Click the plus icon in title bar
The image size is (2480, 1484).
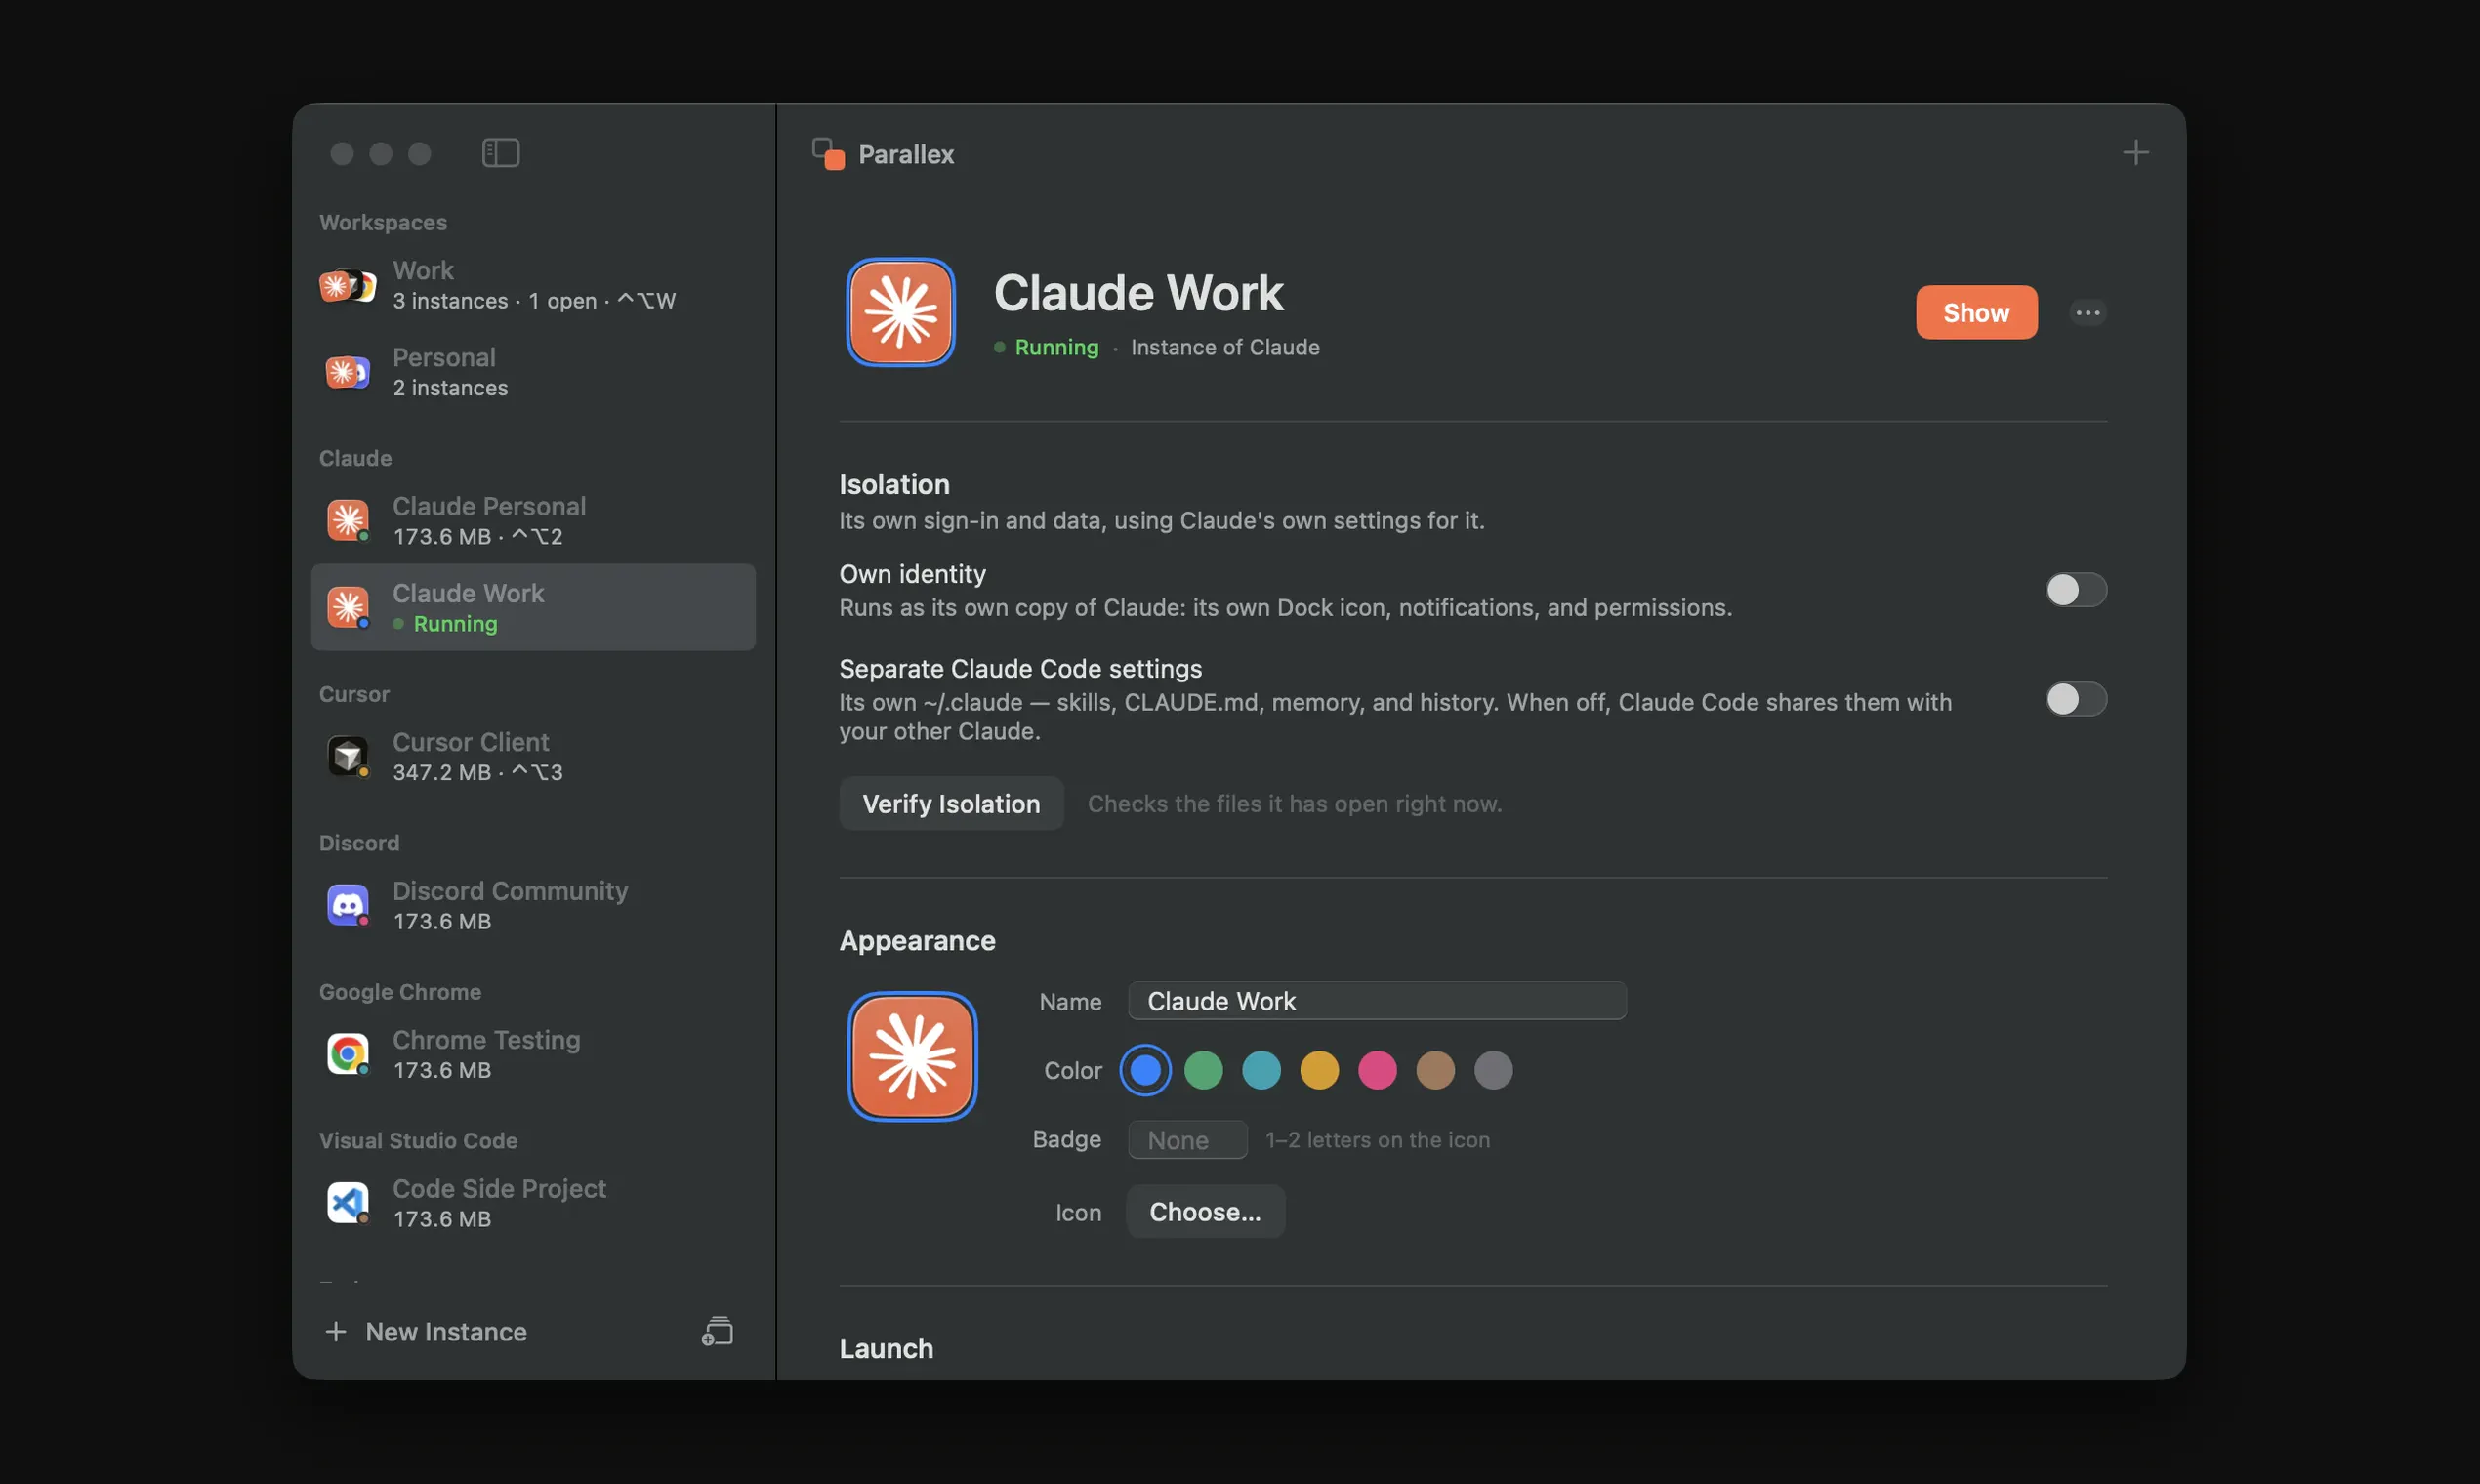pos(2135,153)
